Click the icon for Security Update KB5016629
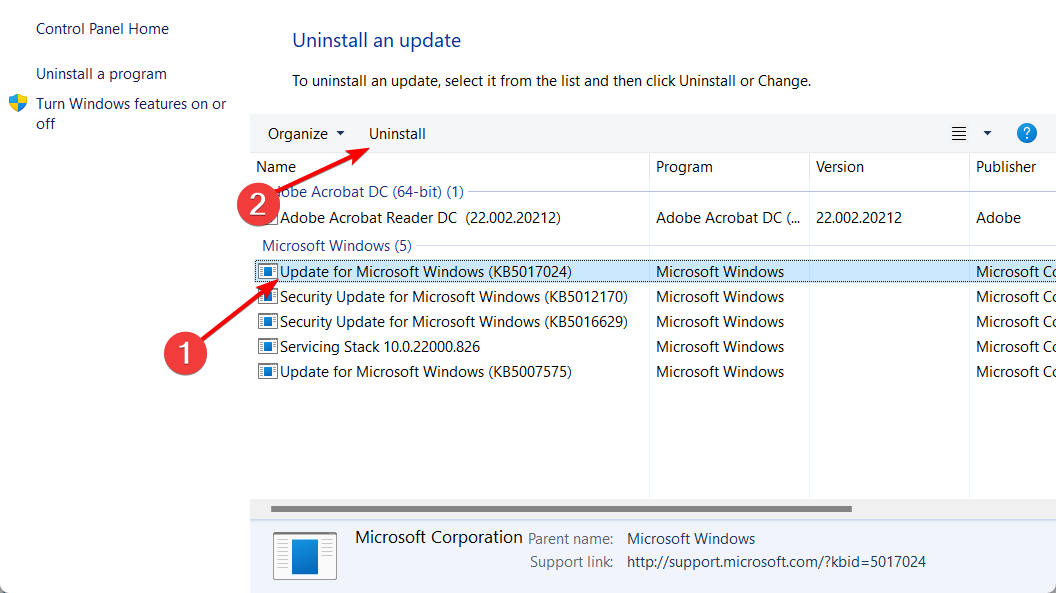Image resolution: width=1056 pixels, height=593 pixels. 267,322
